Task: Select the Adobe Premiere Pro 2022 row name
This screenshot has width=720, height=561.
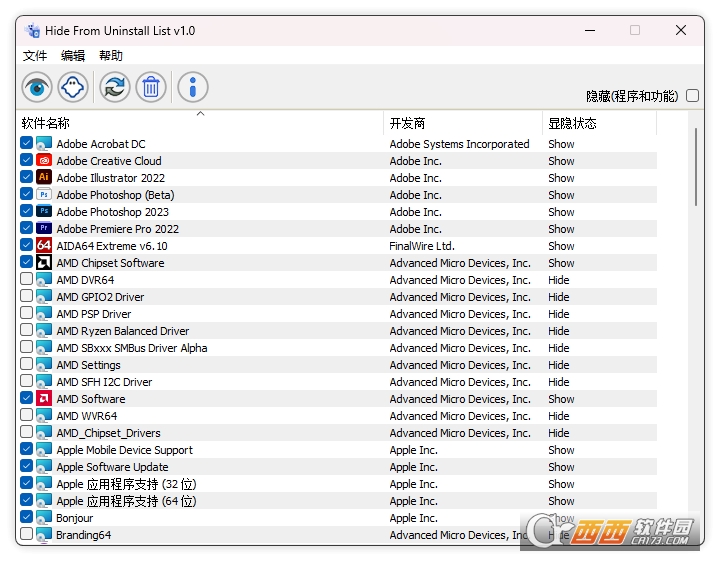Action: coord(118,229)
